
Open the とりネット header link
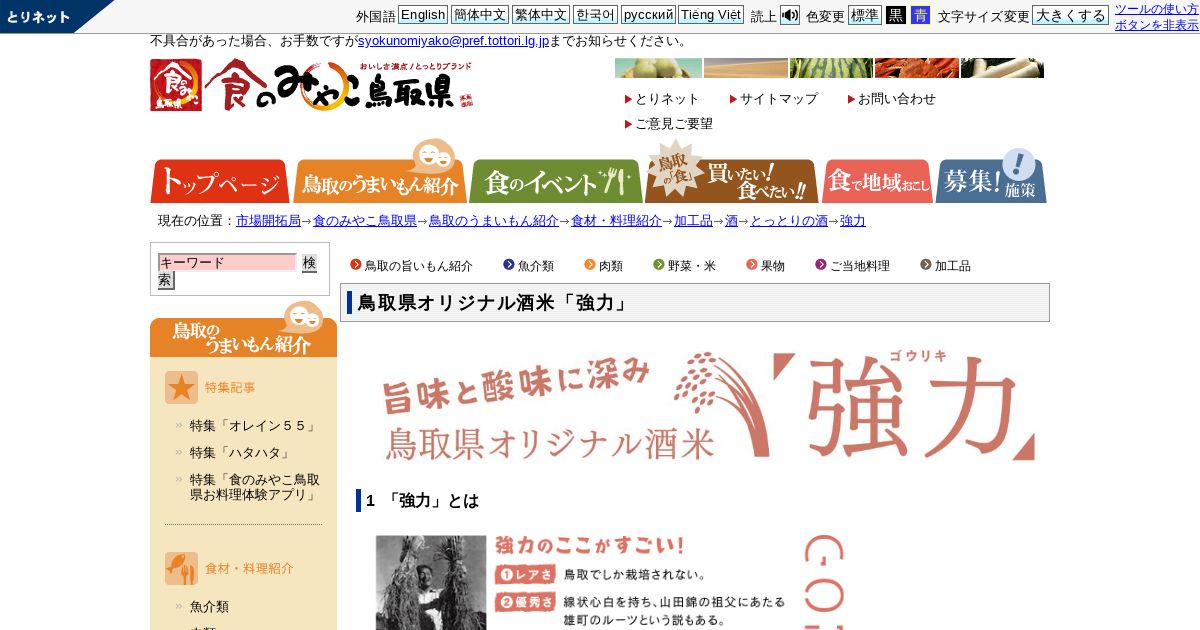[x=666, y=99]
